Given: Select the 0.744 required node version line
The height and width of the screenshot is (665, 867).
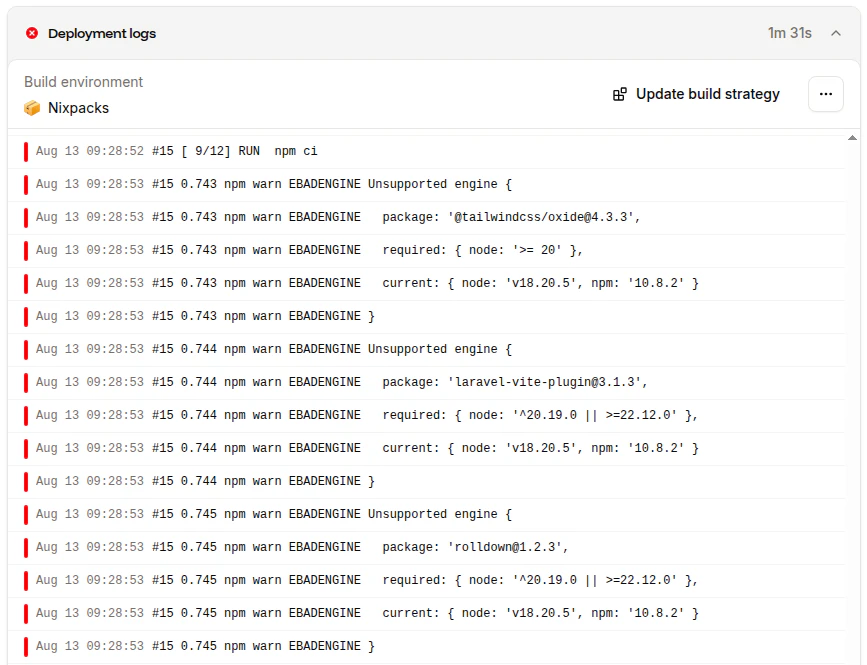Looking at the screenshot, I should 426,415.
